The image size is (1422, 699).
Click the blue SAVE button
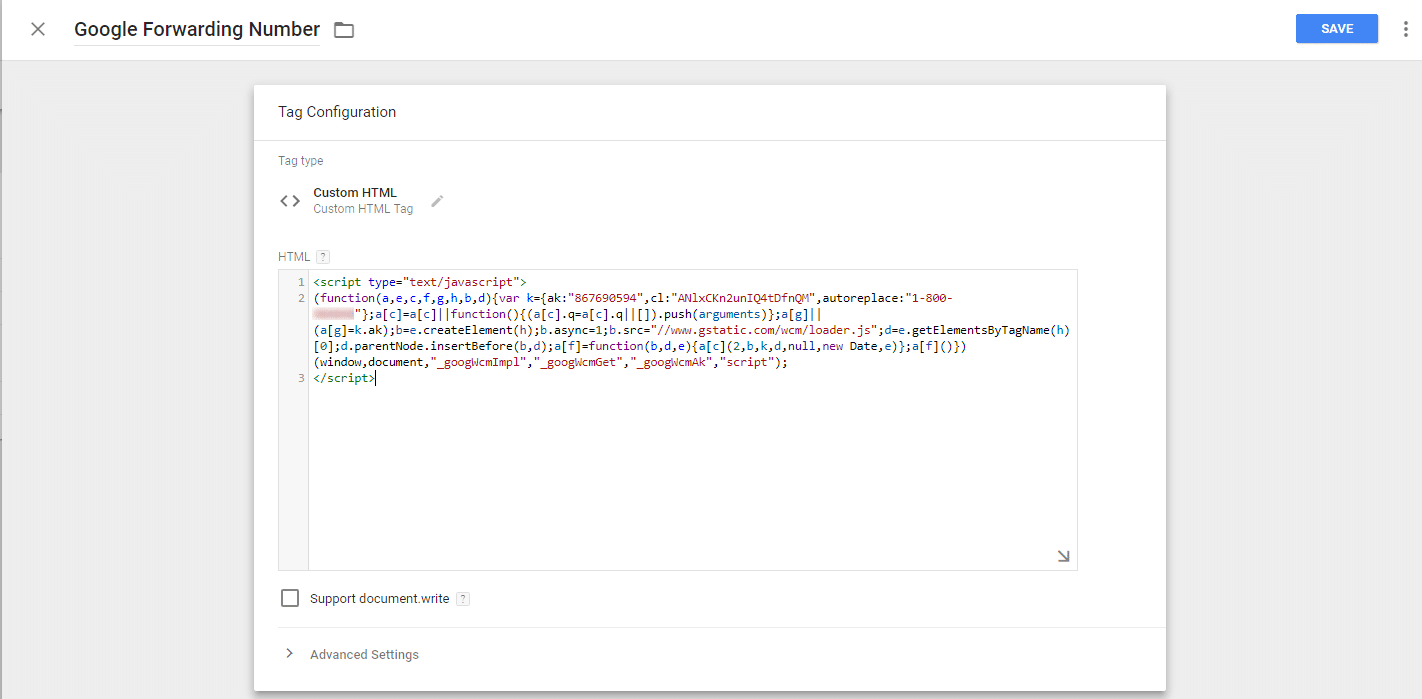[1337, 29]
